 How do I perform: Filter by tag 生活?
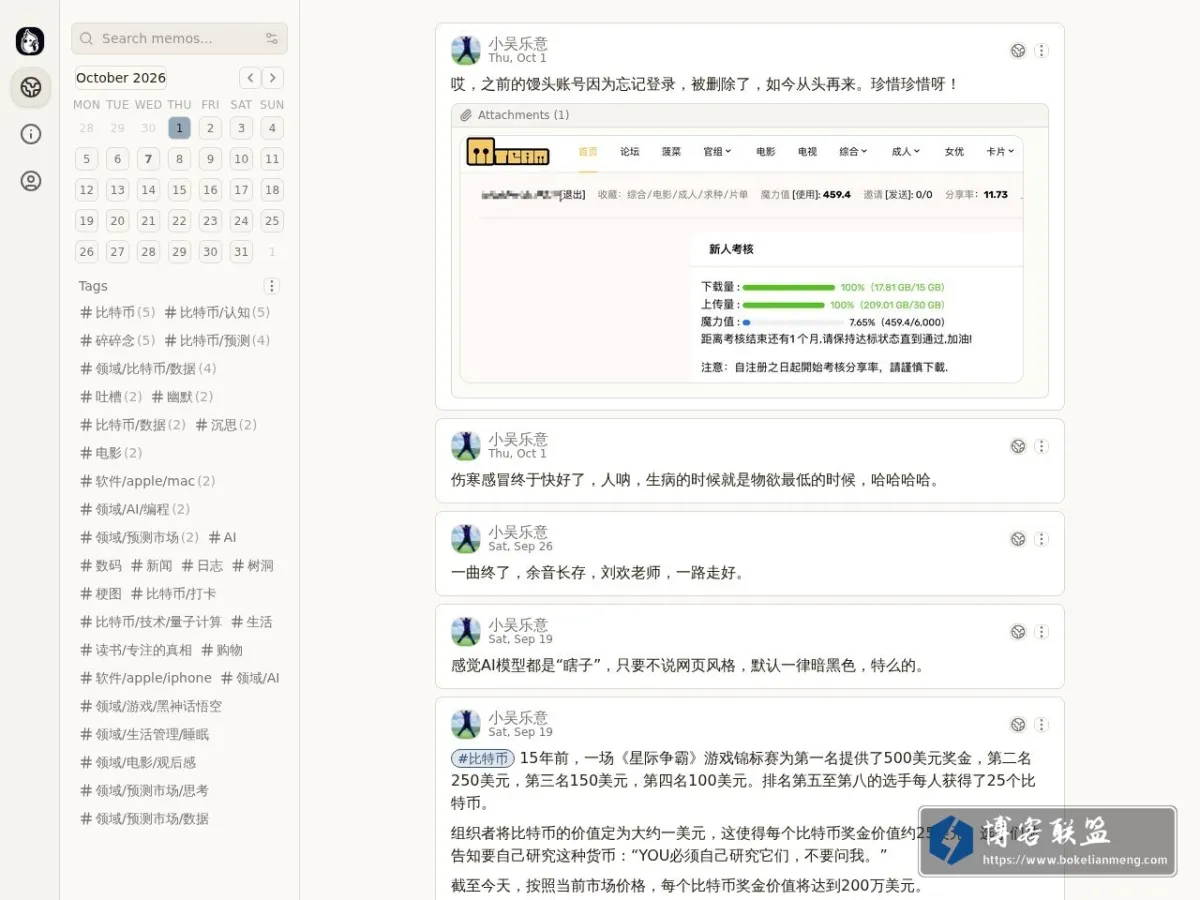pyautogui.click(x=251, y=622)
